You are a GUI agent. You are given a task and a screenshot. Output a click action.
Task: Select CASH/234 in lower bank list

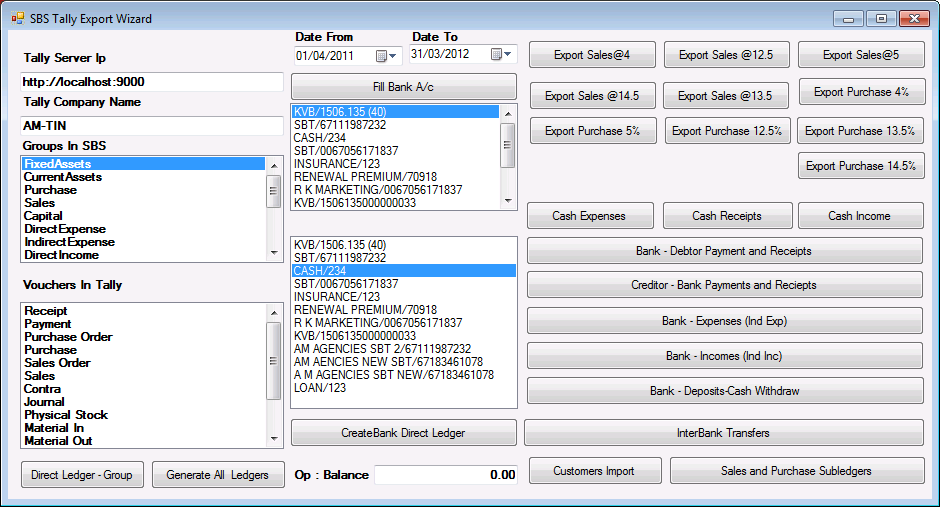404,271
